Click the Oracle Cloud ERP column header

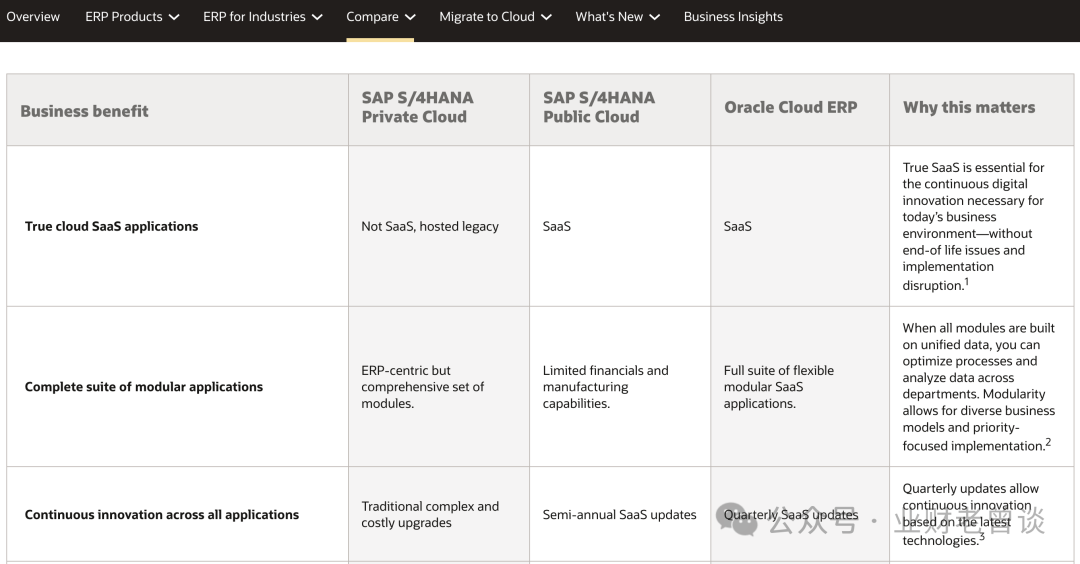[x=790, y=107]
